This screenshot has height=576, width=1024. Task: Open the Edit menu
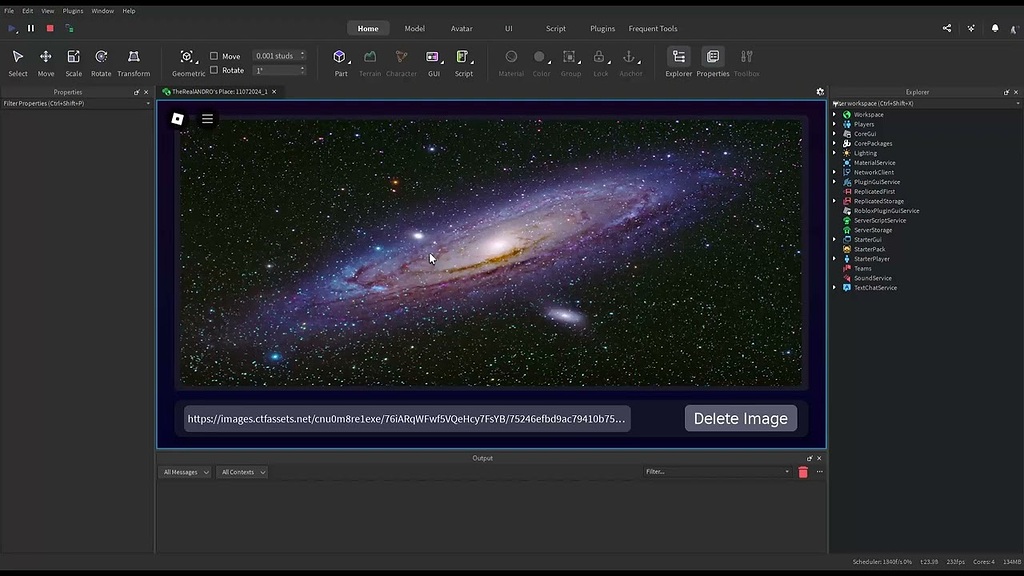[x=27, y=10]
